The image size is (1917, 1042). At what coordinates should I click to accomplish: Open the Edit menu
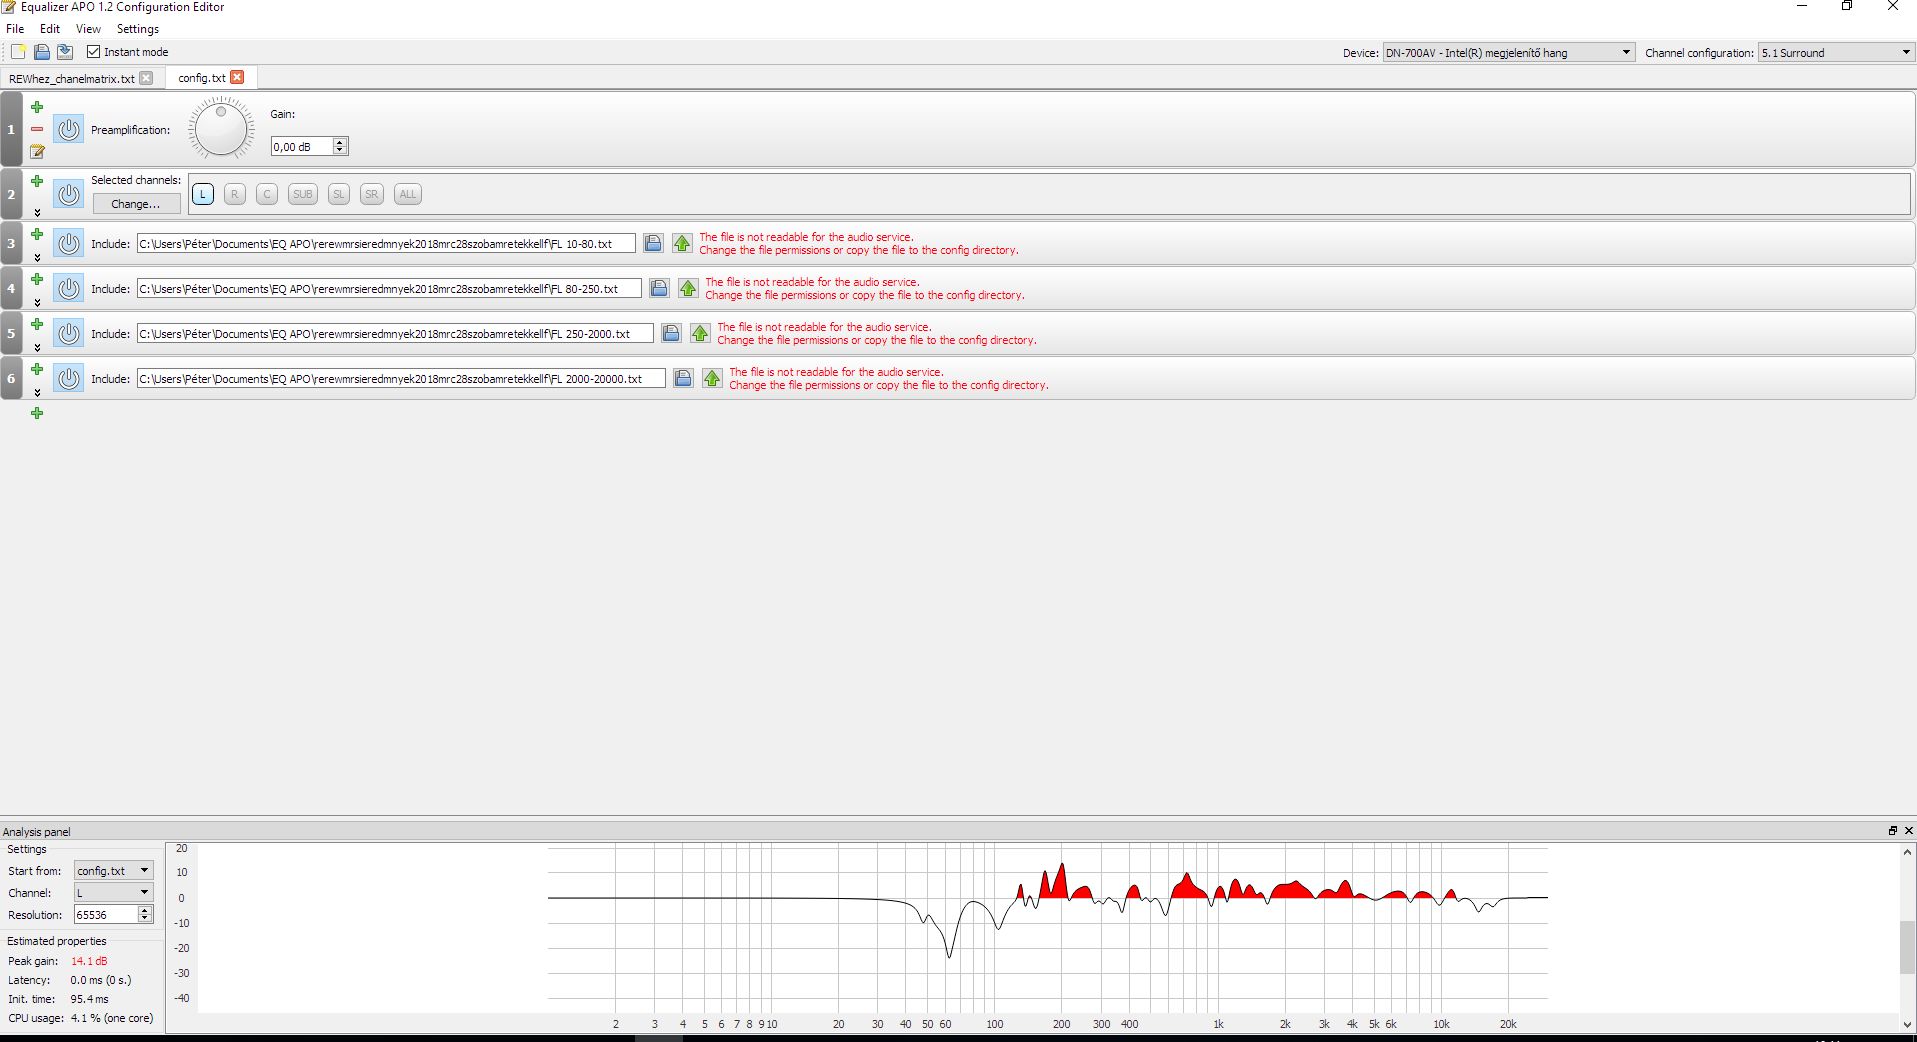click(50, 29)
